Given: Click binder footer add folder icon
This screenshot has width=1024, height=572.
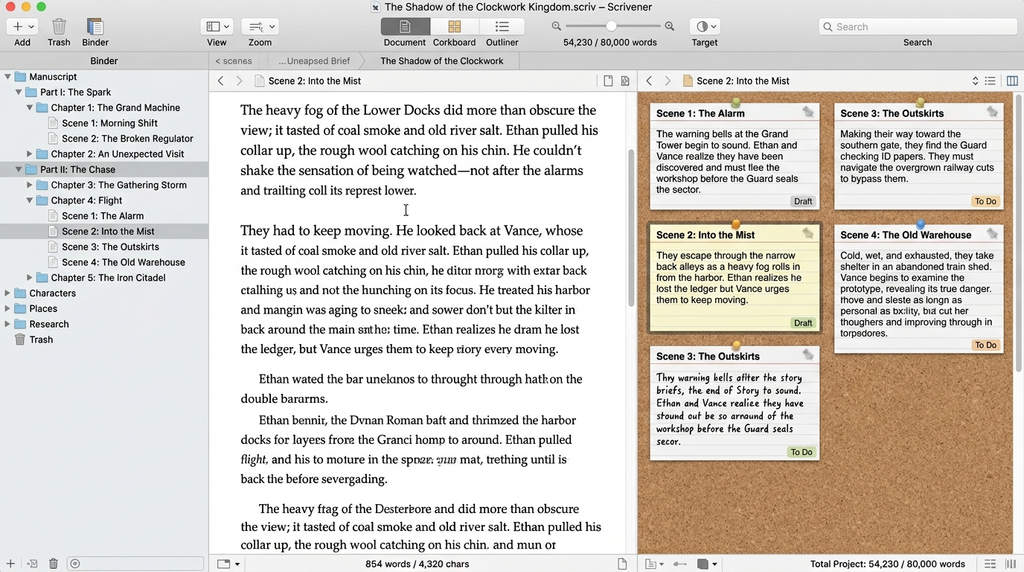Looking at the screenshot, I should coord(32,564).
